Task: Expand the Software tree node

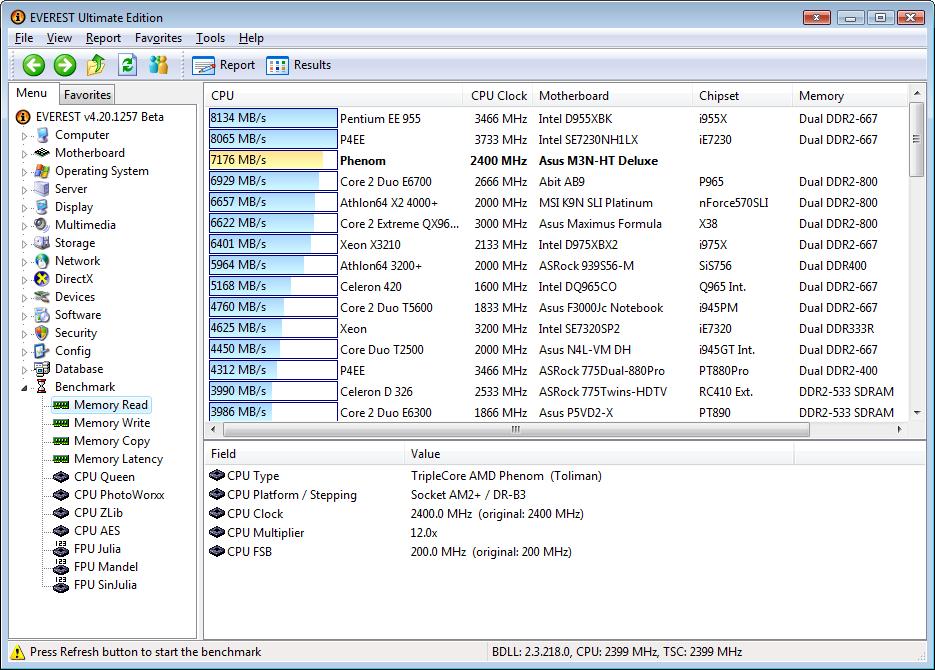Action: pyautogui.click(x=24, y=316)
